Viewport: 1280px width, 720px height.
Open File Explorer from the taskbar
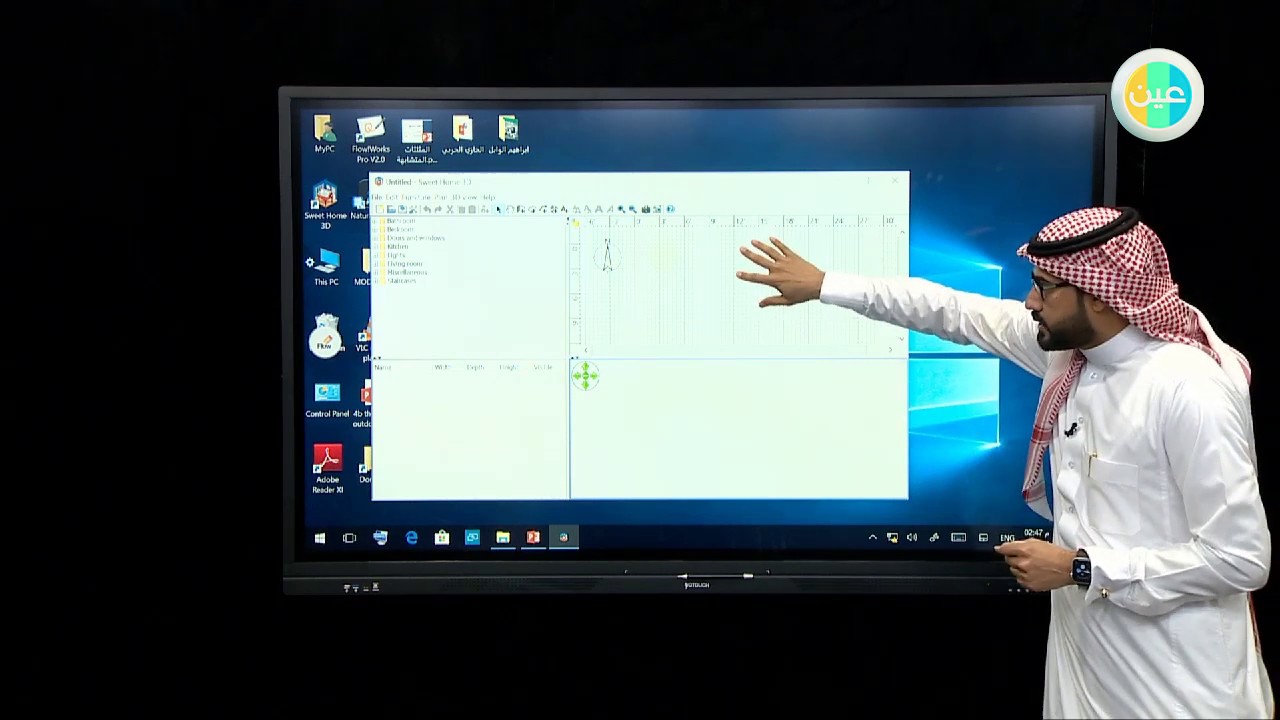tap(503, 538)
